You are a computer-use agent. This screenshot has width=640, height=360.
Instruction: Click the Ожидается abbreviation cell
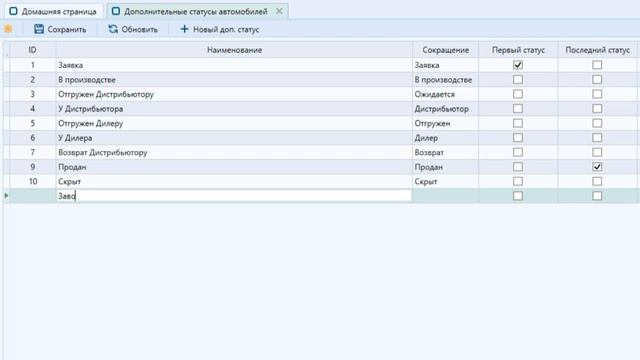pos(445,94)
